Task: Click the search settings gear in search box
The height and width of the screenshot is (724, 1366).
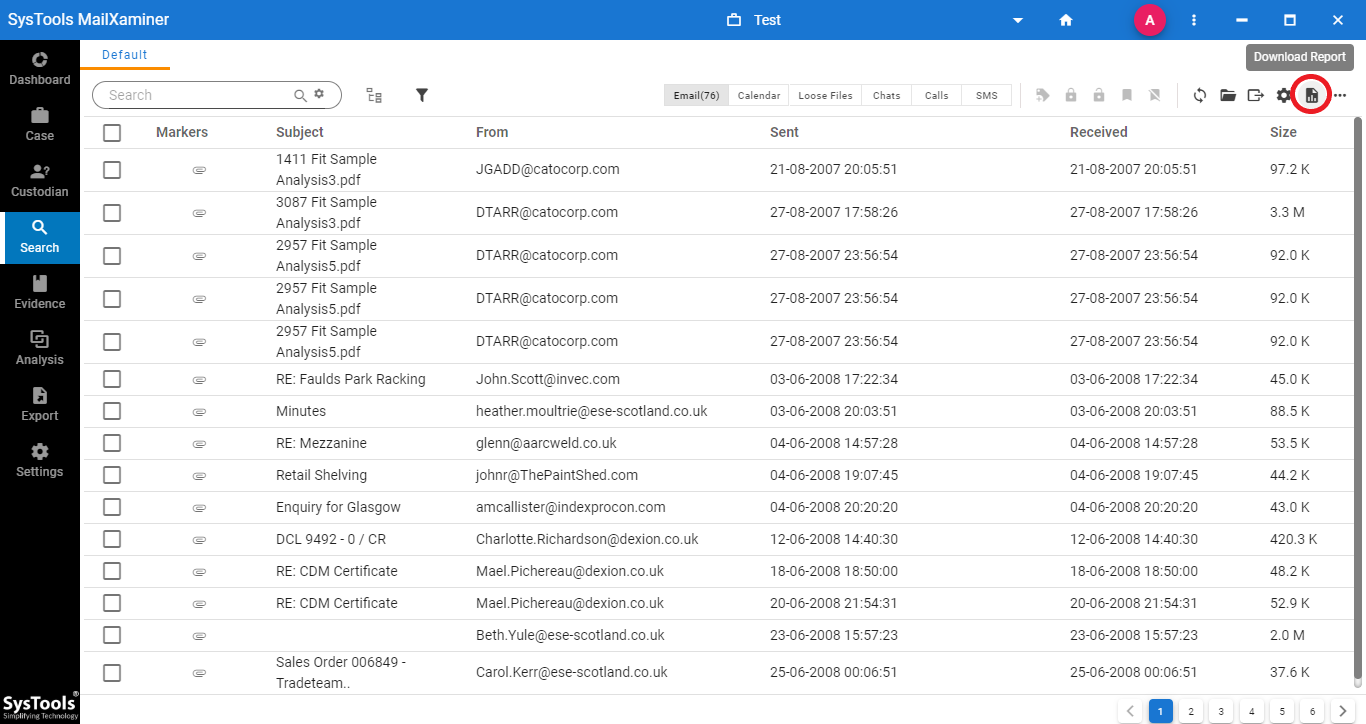Action: click(319, 94)
